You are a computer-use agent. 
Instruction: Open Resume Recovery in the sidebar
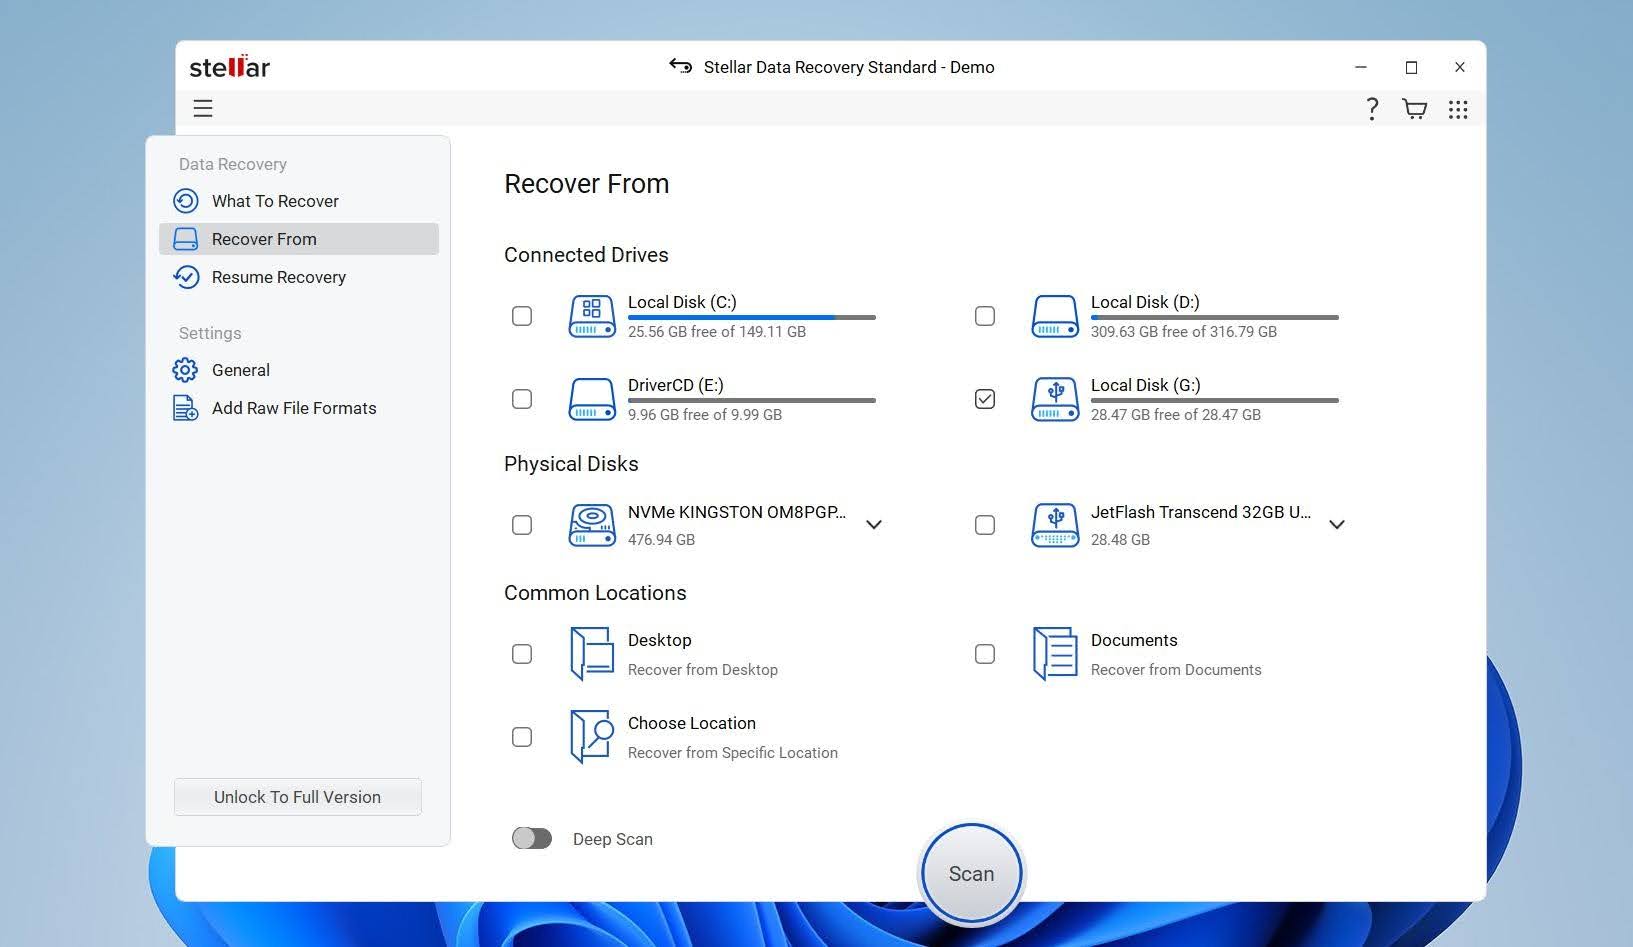(x=299, y=277)
